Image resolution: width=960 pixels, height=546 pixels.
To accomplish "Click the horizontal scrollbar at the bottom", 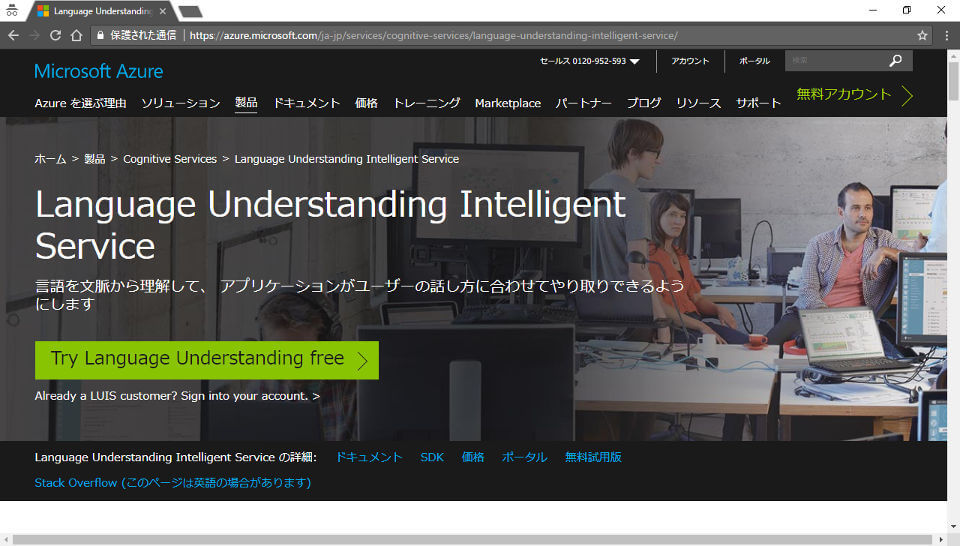I will (474, 540).
